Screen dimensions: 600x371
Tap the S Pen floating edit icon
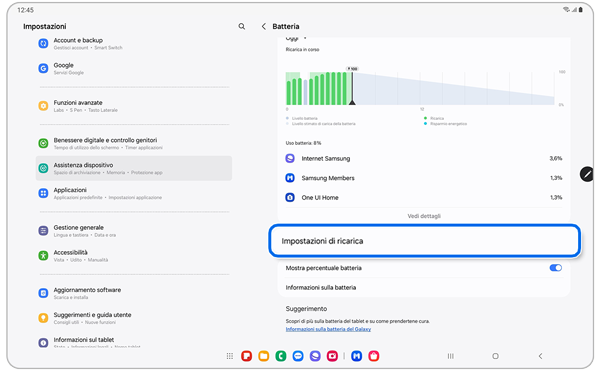587,174
